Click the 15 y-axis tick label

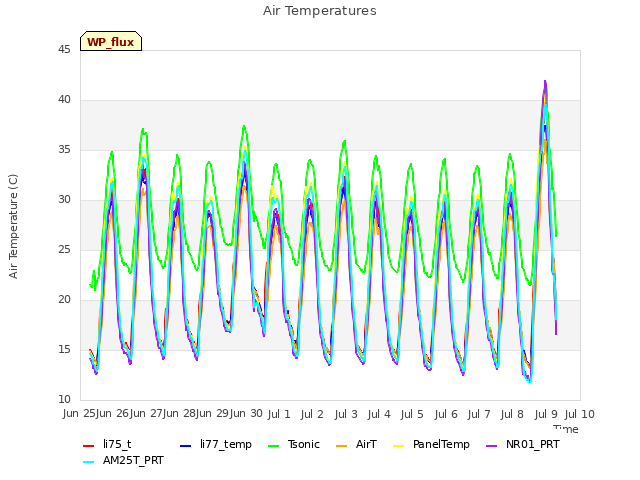[x=64, y=349]
